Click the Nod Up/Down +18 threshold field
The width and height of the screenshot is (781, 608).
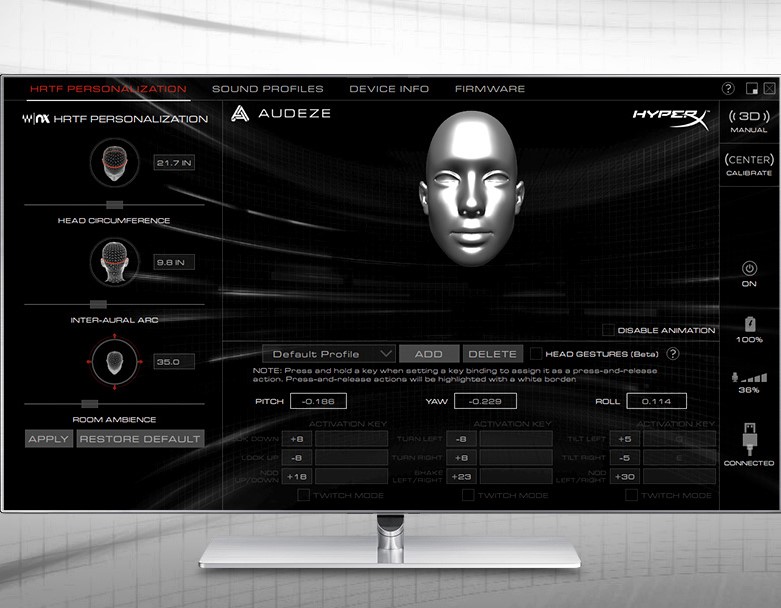297,477
